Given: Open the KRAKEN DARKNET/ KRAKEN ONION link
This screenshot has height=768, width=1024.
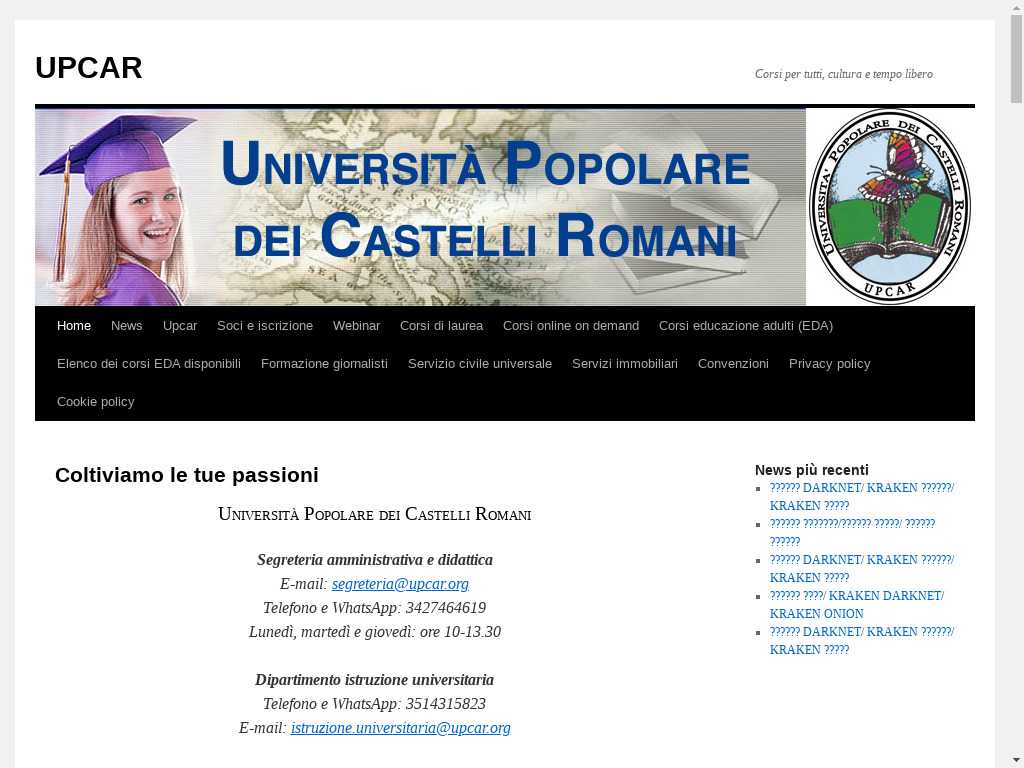Looking at the screenshot, I should pyautogui.click(x=857, y=604).
